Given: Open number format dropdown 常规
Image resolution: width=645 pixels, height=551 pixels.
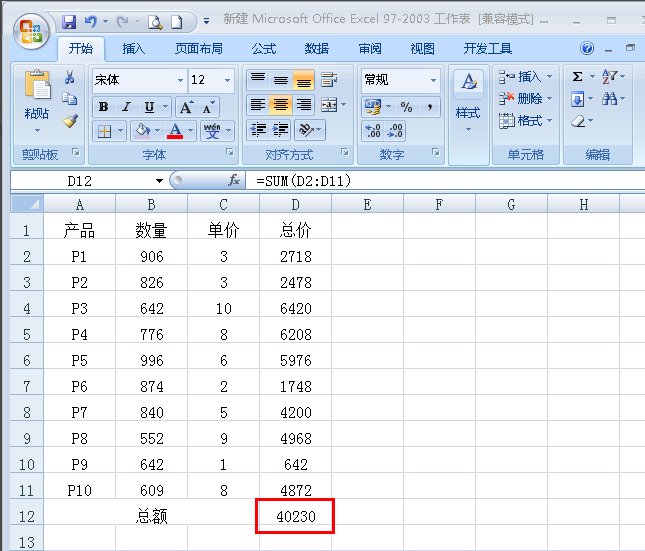Looking at the screenshot, I should point(433,80).
